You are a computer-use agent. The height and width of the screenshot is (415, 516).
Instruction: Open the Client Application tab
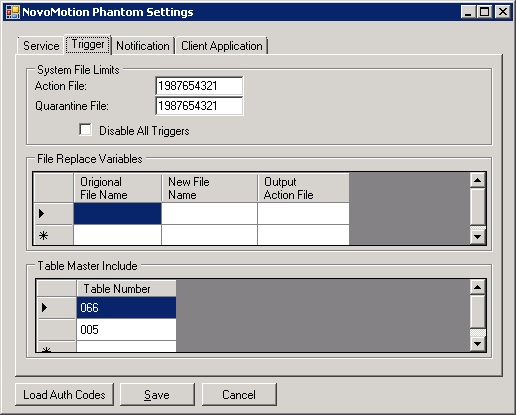(x=222, y=46)
